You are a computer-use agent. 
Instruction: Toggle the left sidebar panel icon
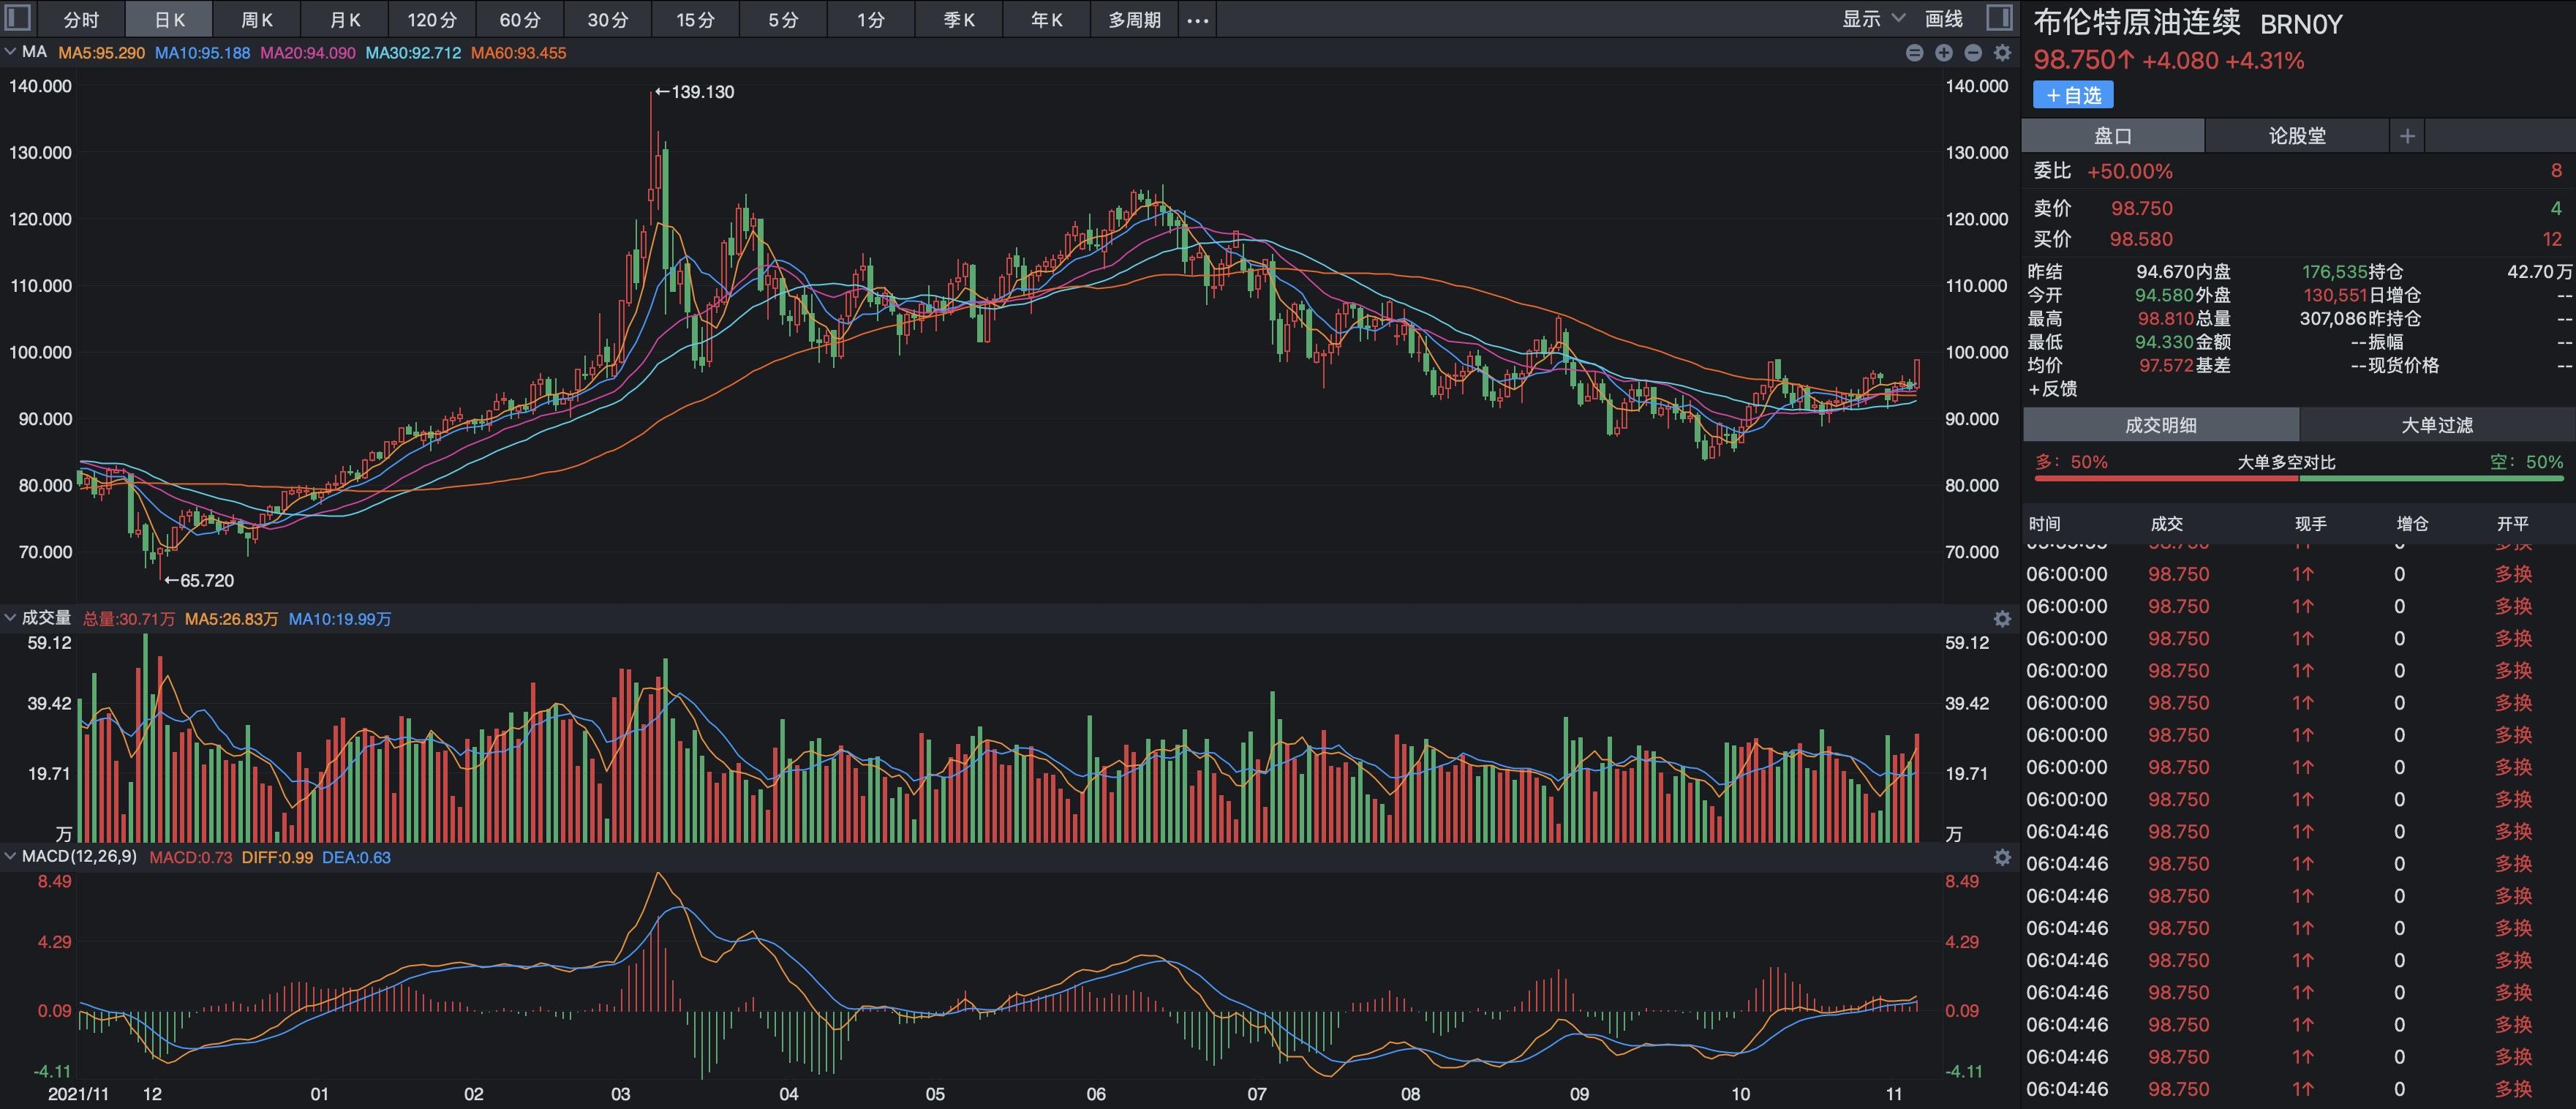coord(18,18)
